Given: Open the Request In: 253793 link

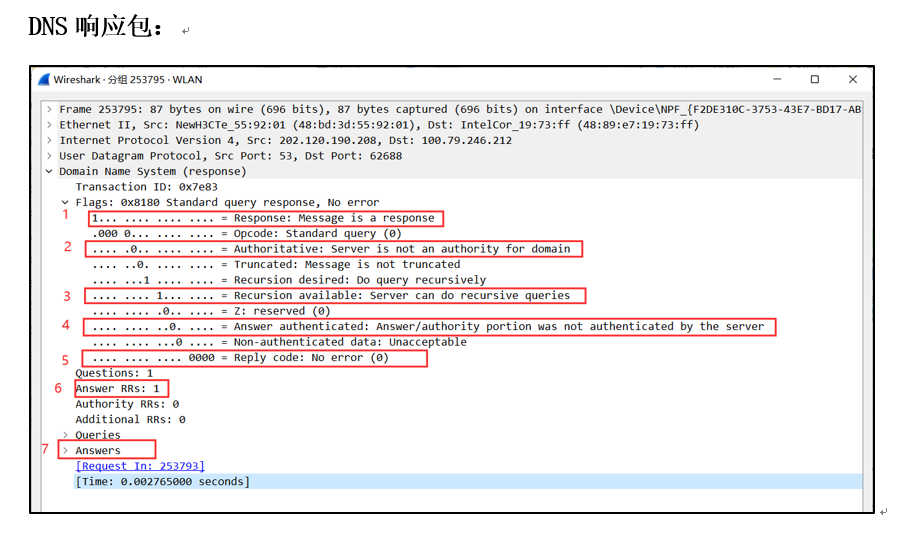Looking at the screenshot, I should click(140, 466).
